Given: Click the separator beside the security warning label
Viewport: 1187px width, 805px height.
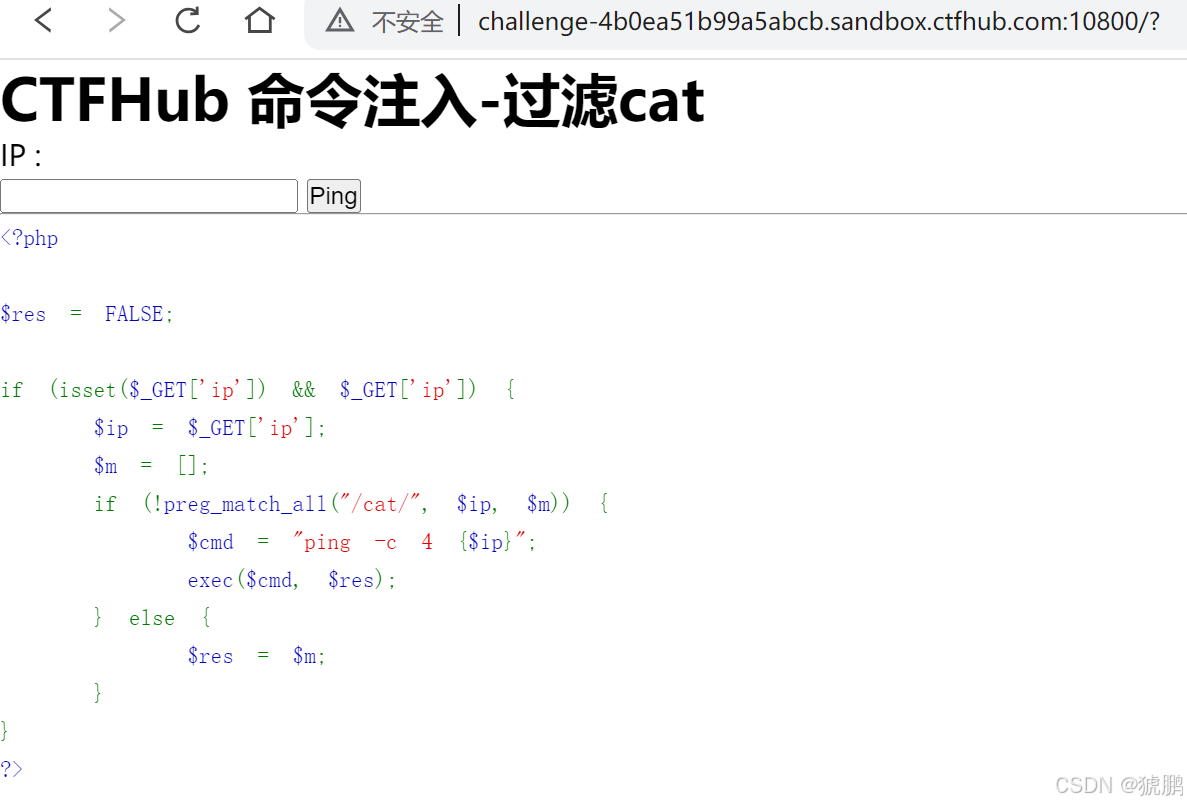Looking at the screenshot, I should click(457, 20).
